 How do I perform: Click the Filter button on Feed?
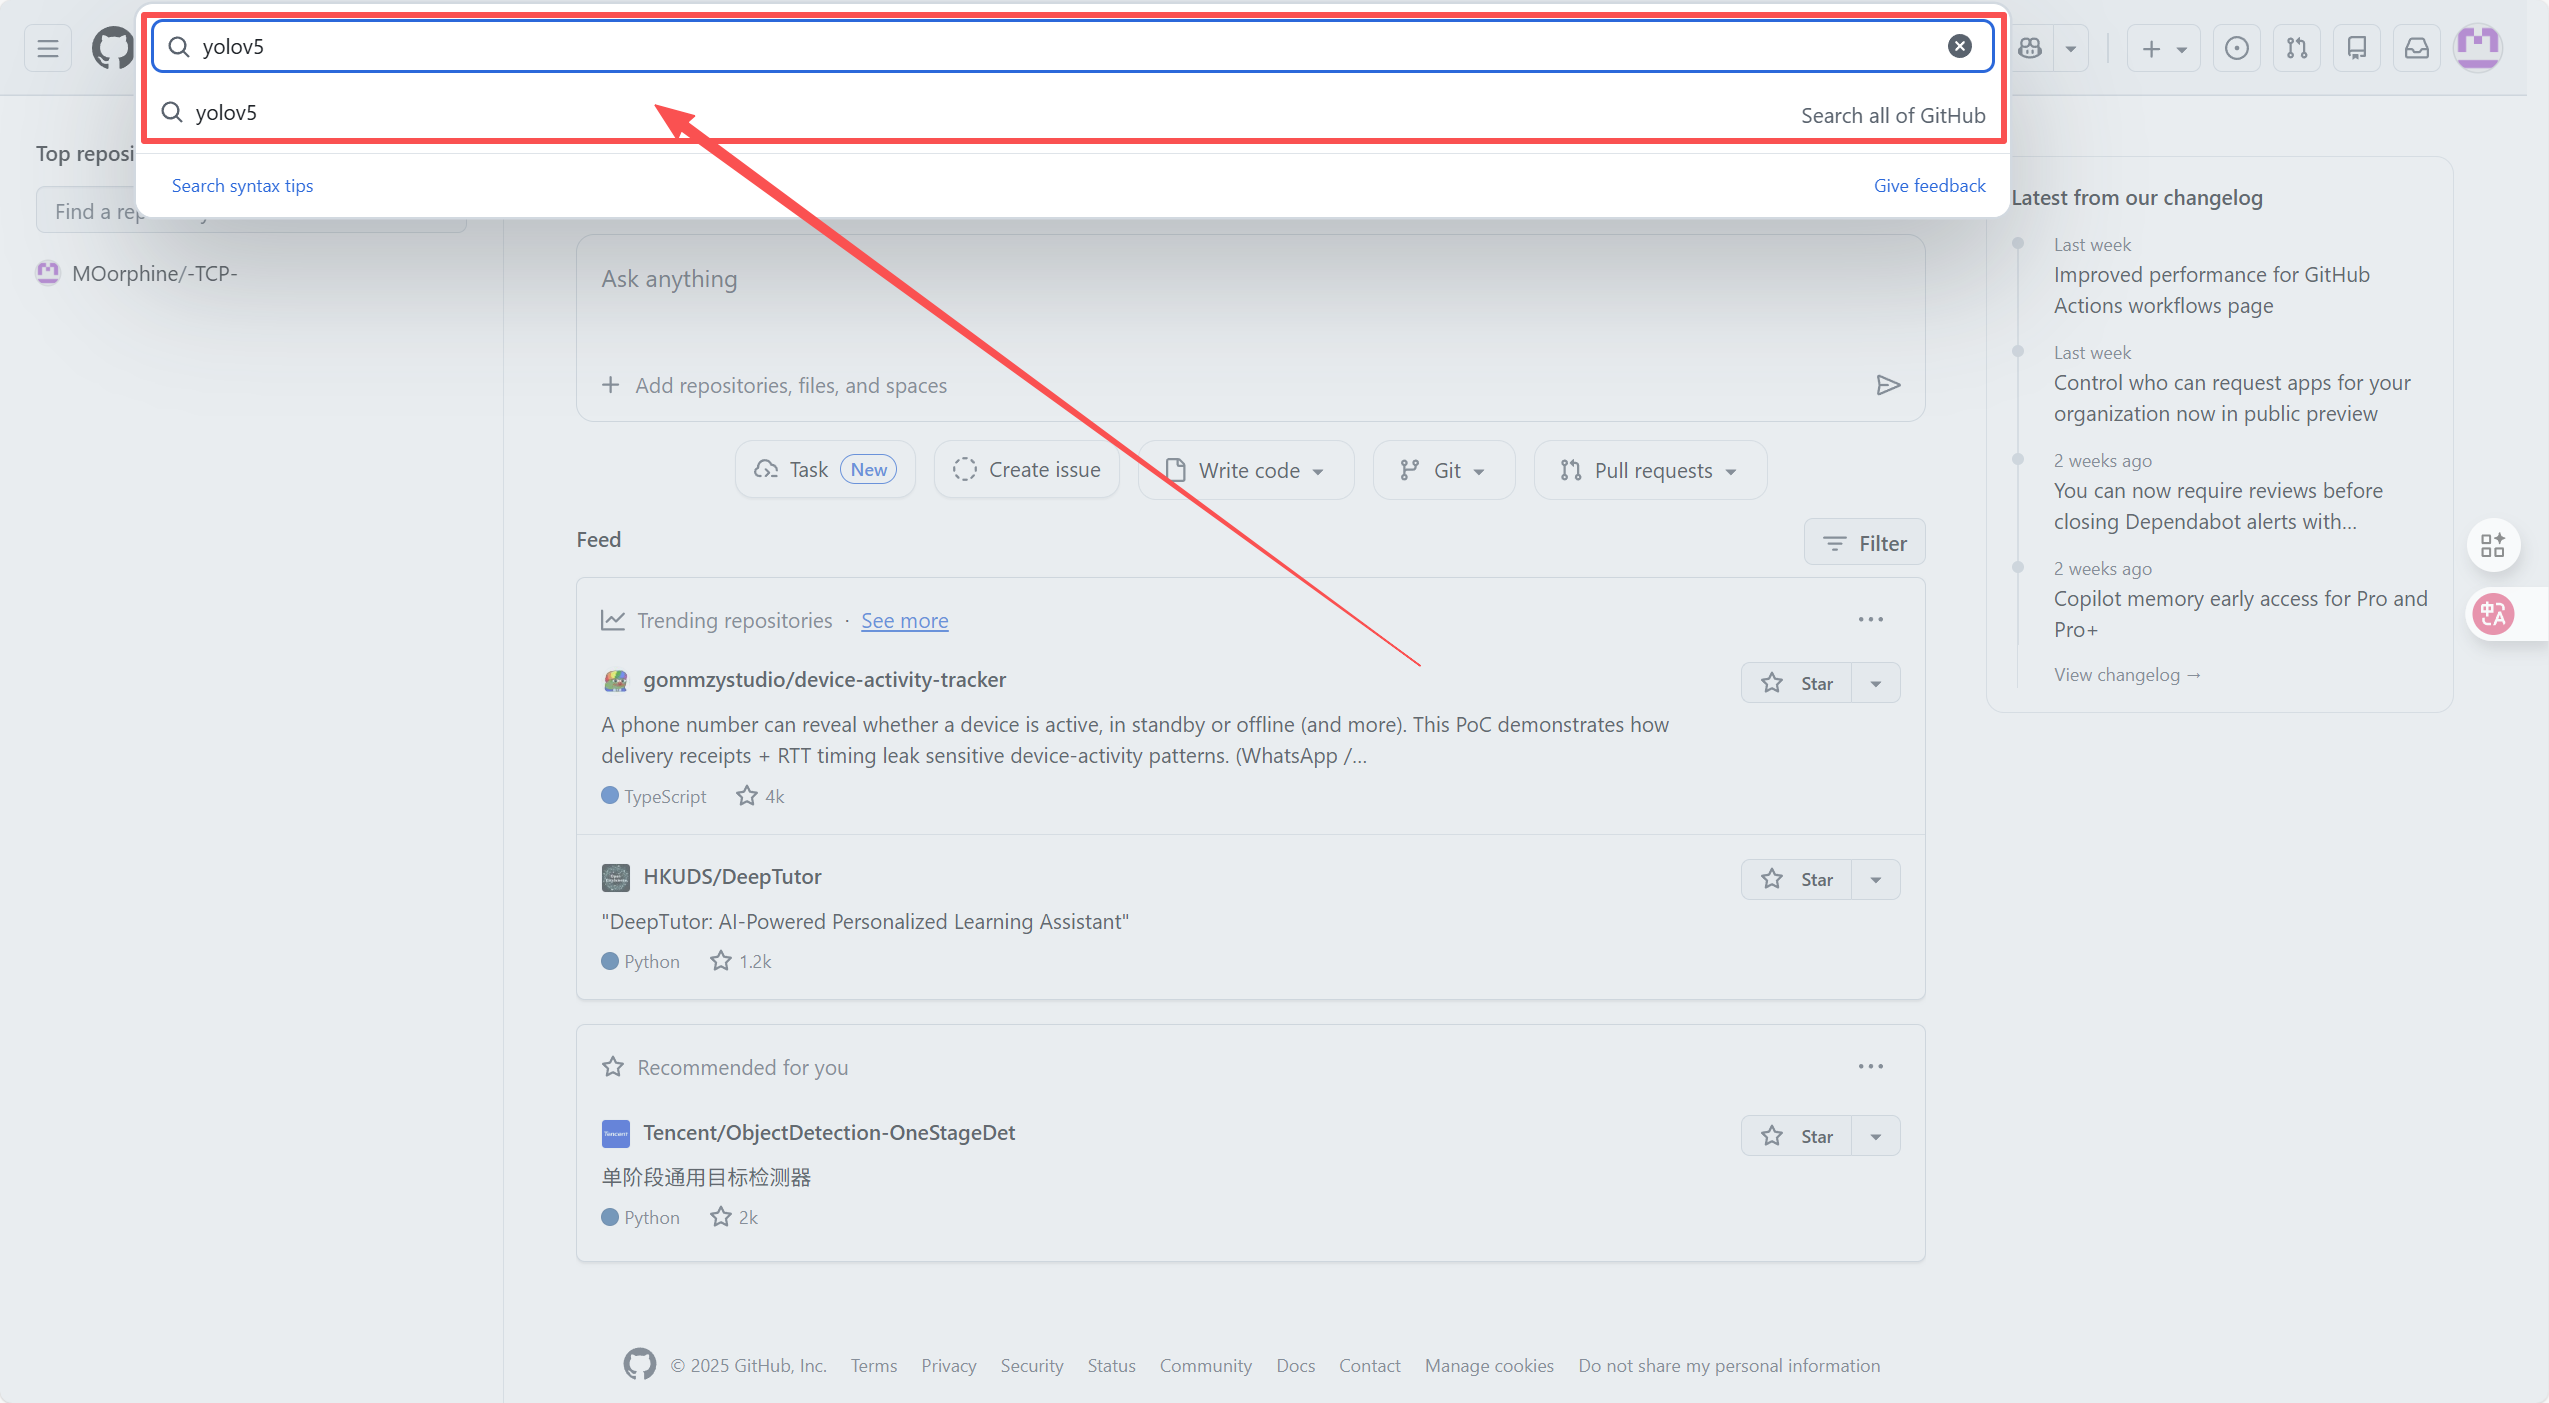point(1864,543)
